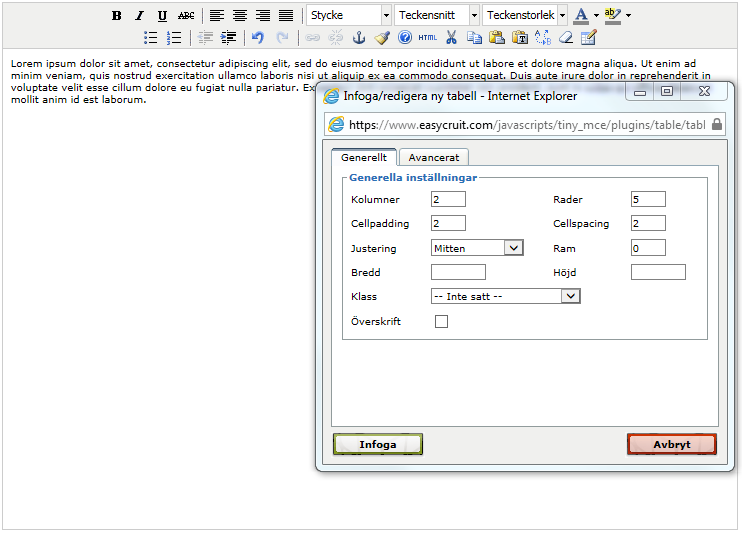
Task: Align text left
Action: click(x=217, y=16)
